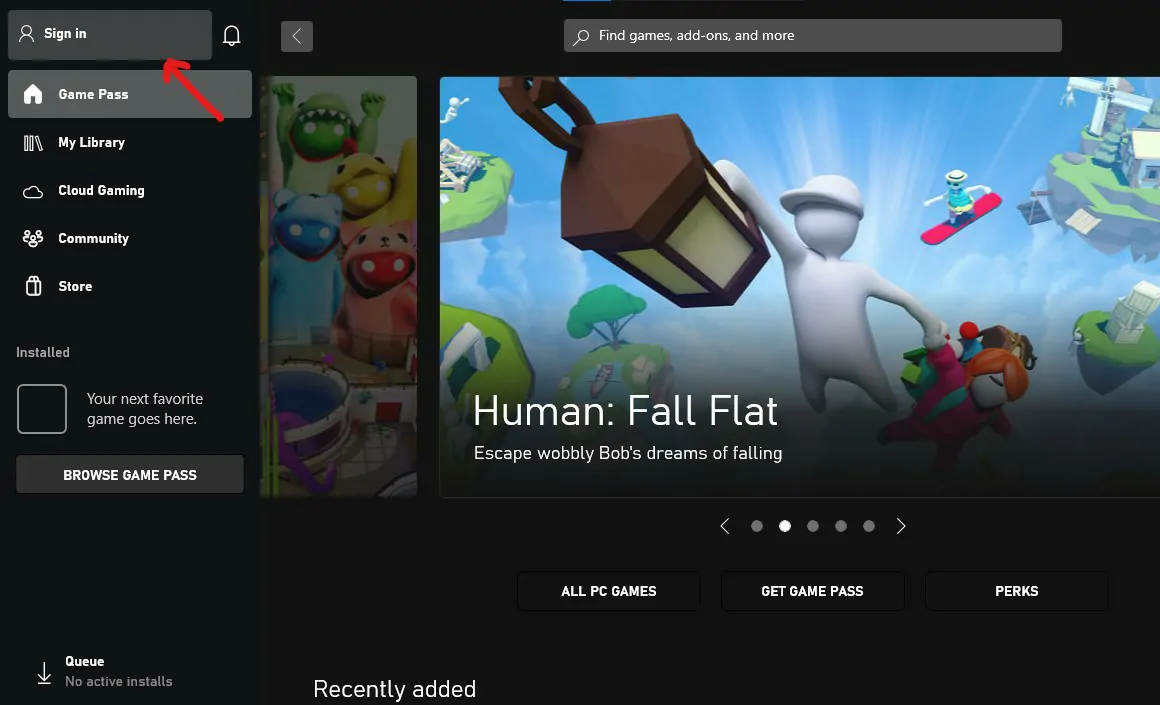Select Cloud Gaming in the sidebar
The image size is (1160, 705).
129,190
